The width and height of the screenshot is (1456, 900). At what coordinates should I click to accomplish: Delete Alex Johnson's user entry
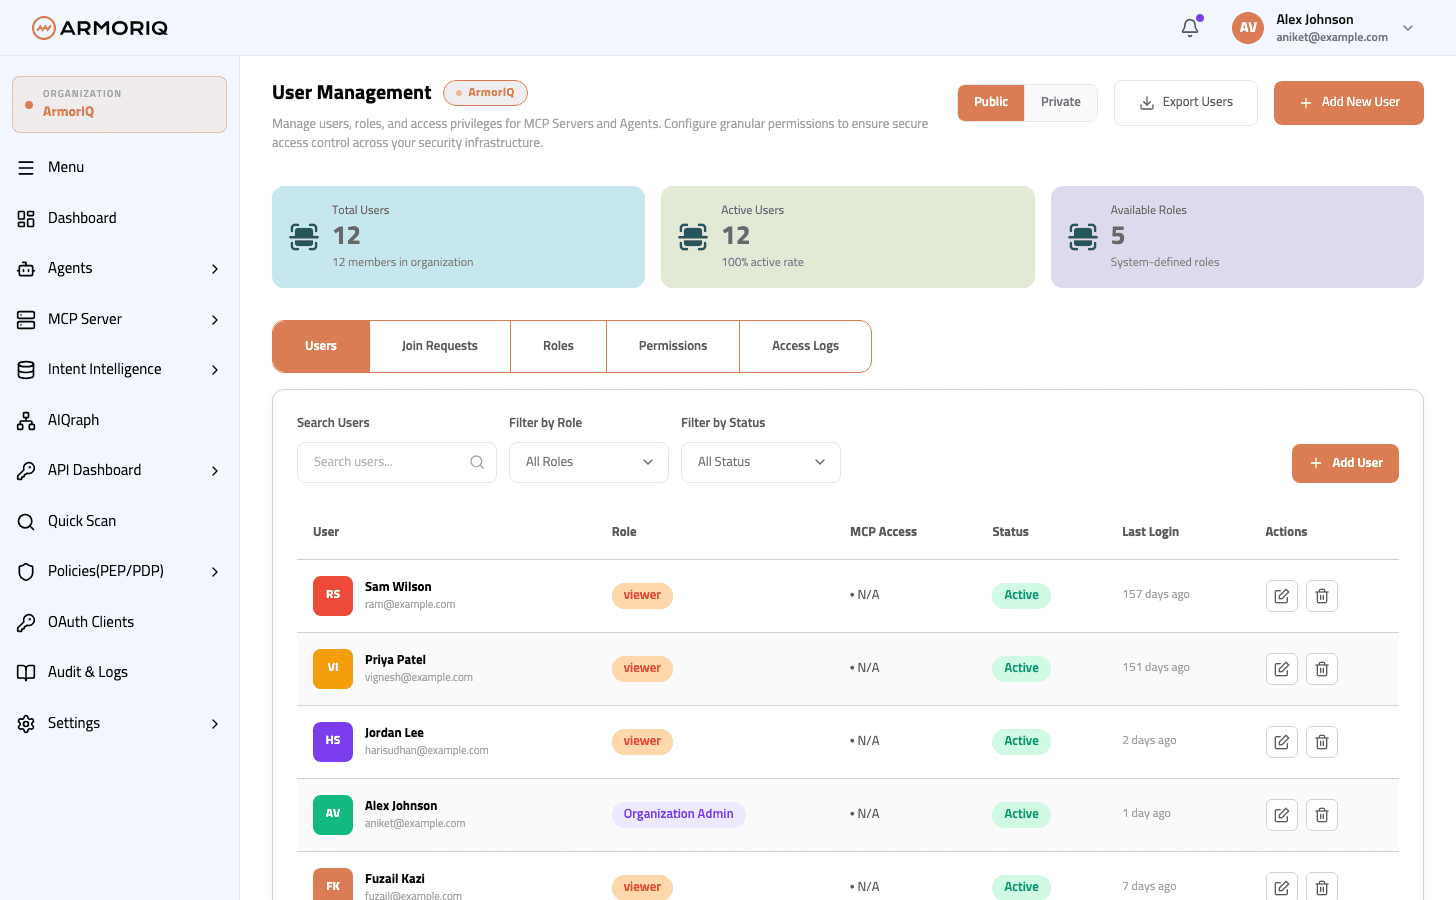click(x=1322, y=815)
